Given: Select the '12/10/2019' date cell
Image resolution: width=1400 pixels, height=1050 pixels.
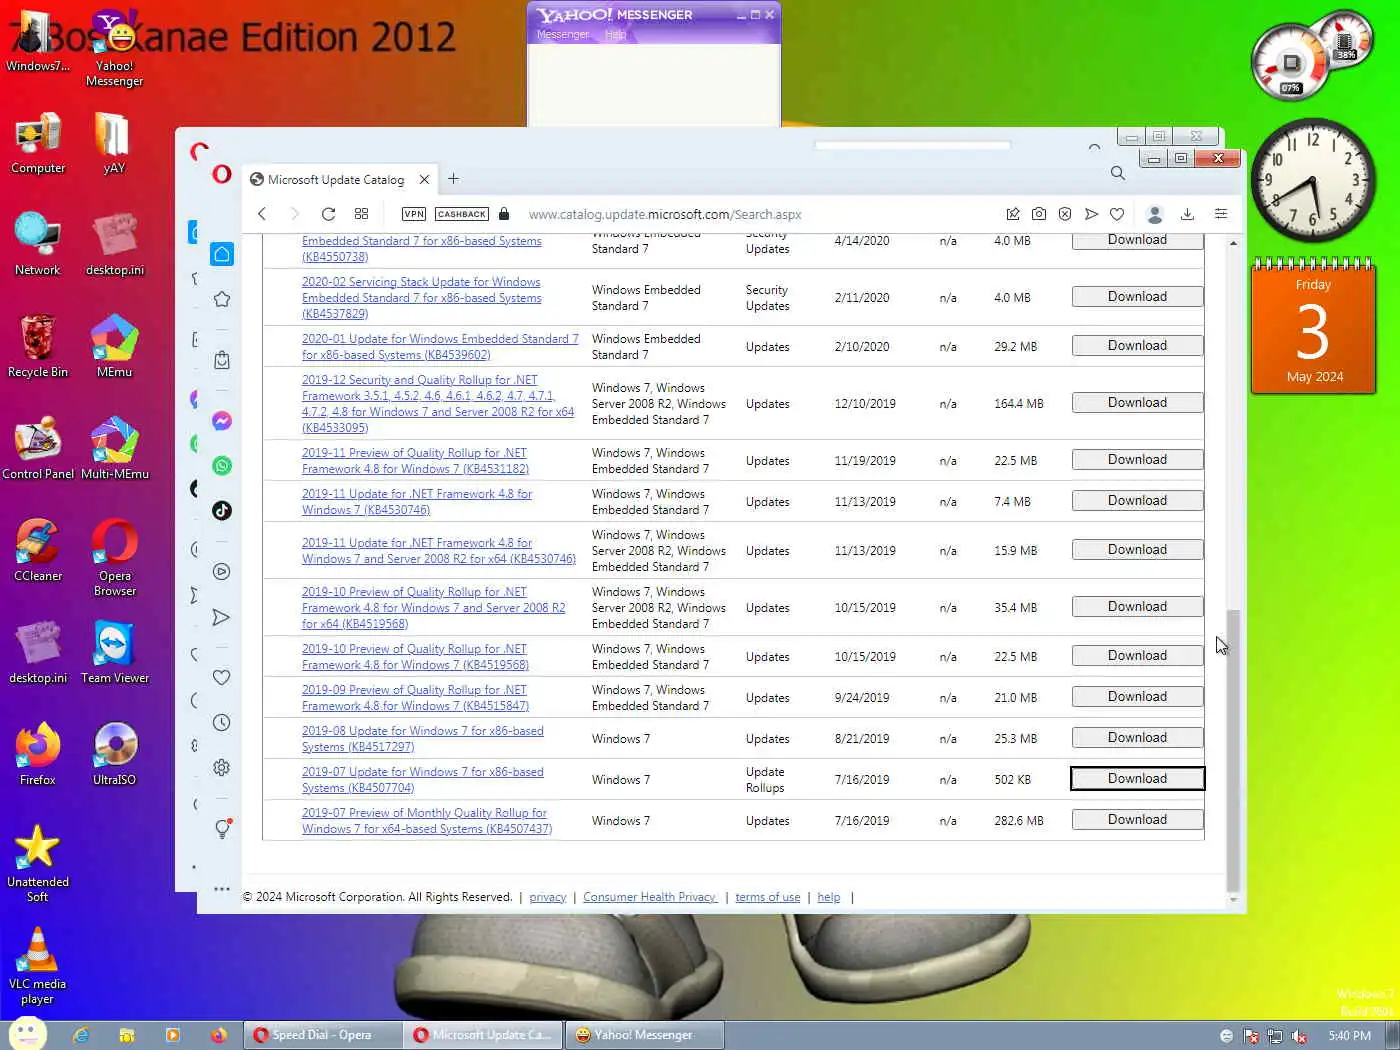Looking at the screenshot, I should (865, 404).
